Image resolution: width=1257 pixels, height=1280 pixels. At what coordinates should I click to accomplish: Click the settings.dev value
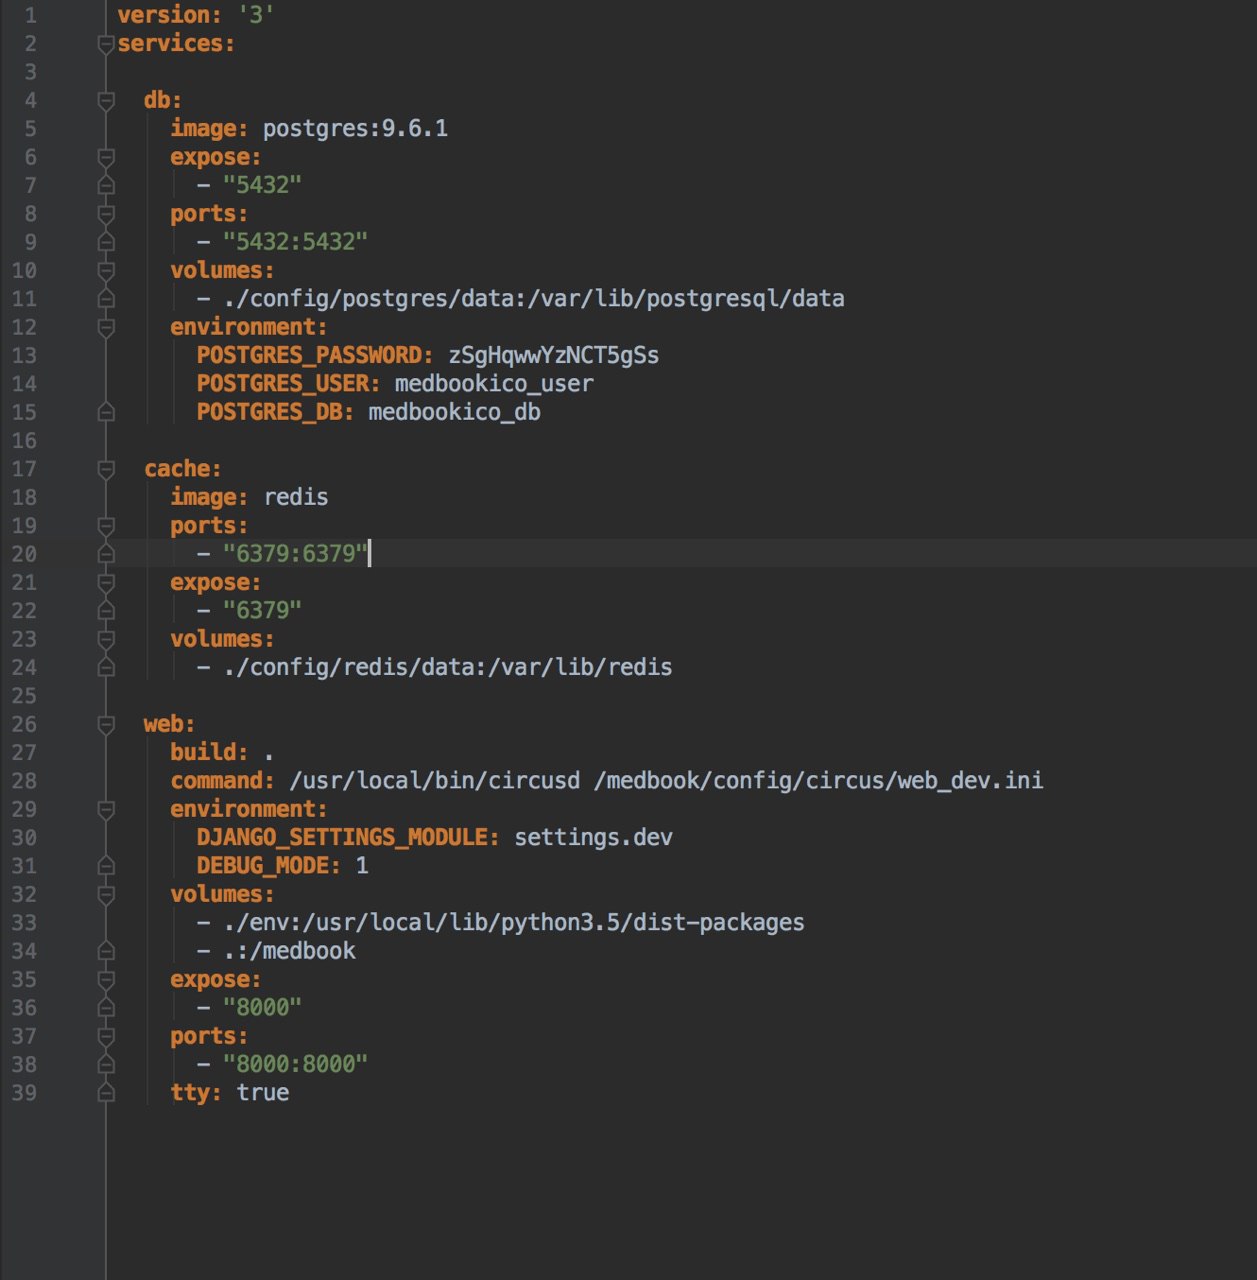click(593, 838)
